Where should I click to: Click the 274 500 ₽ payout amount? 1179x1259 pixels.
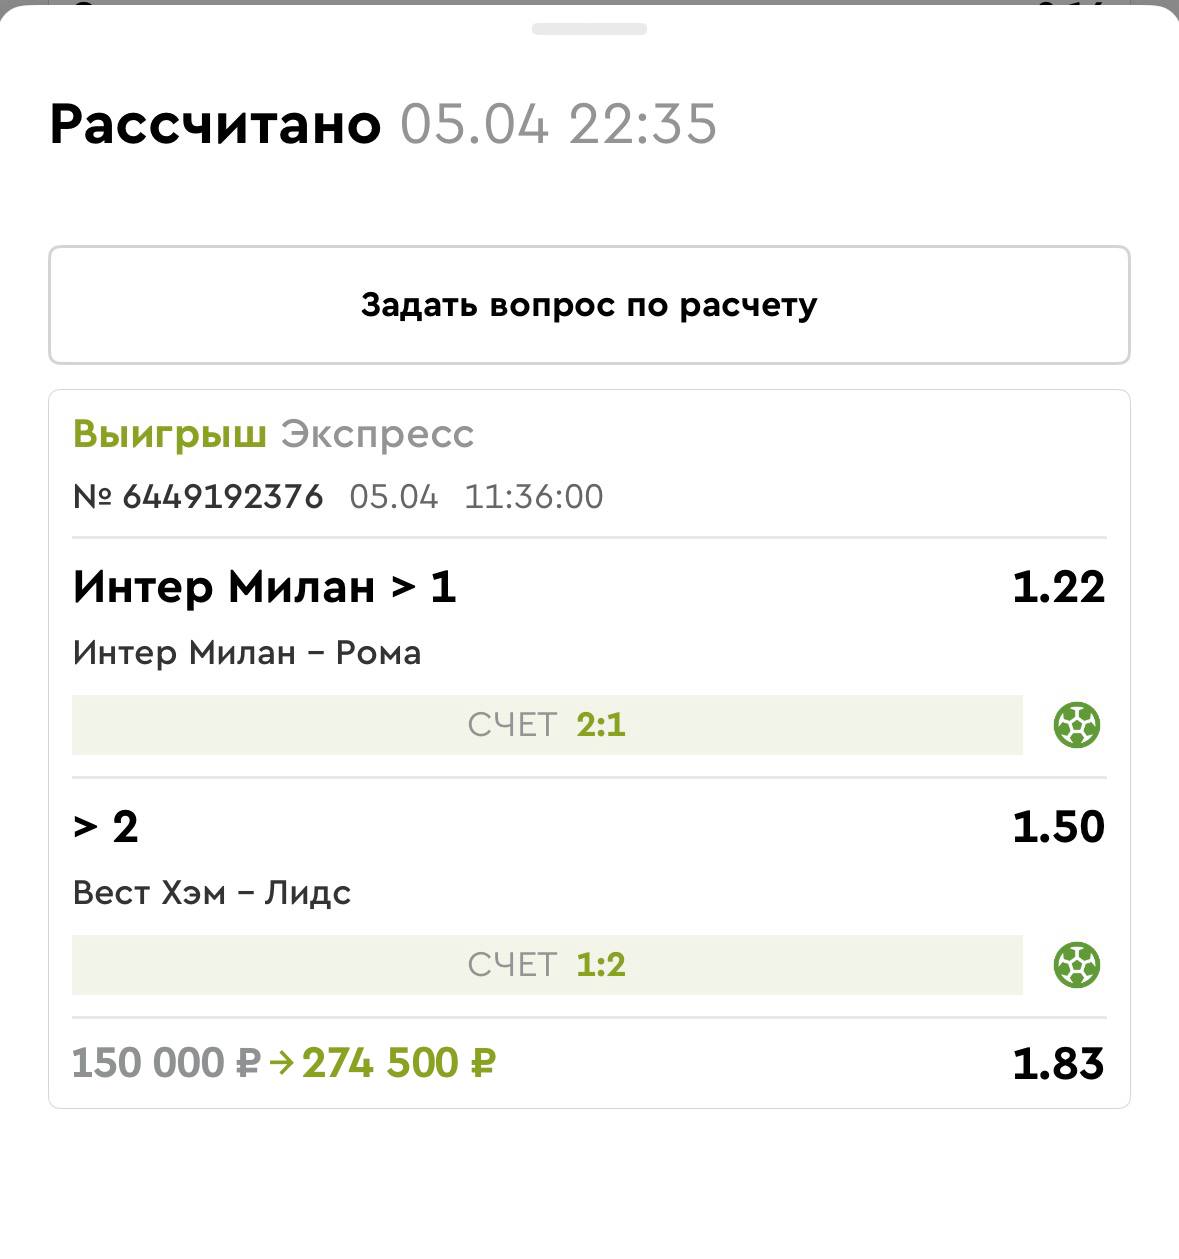coord(398,1063)
